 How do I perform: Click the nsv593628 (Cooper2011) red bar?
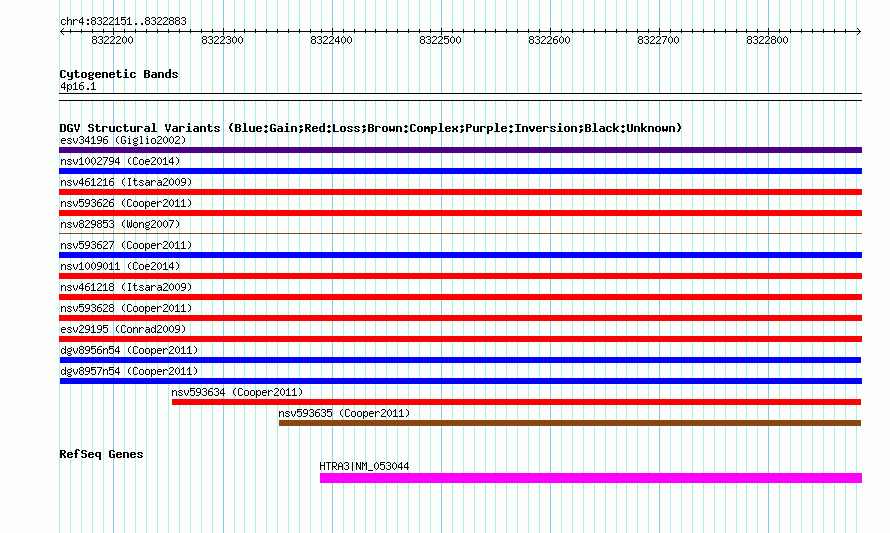pos(460,318)
